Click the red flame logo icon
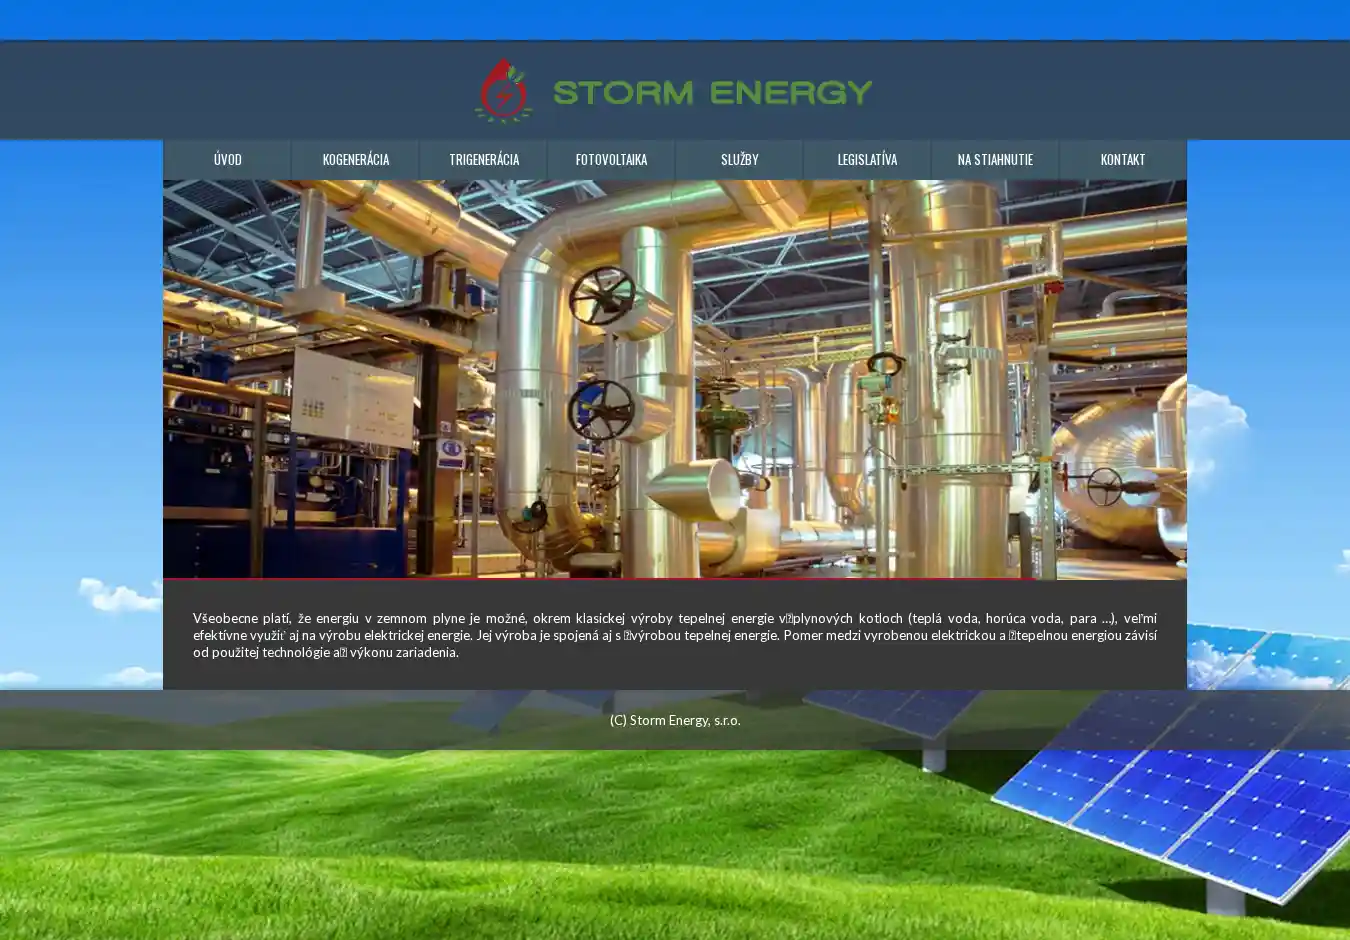The image size is (1350, 940). 502,91
